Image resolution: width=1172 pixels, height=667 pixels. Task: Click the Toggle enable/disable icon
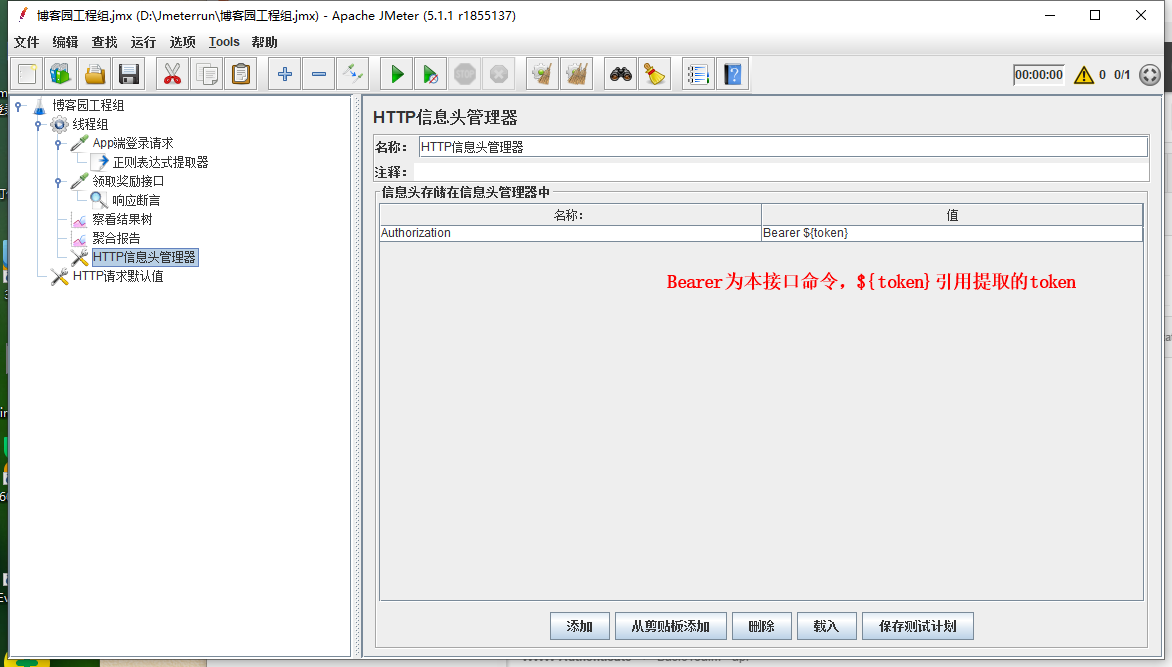pyautogui.click(x=353, y=74)
